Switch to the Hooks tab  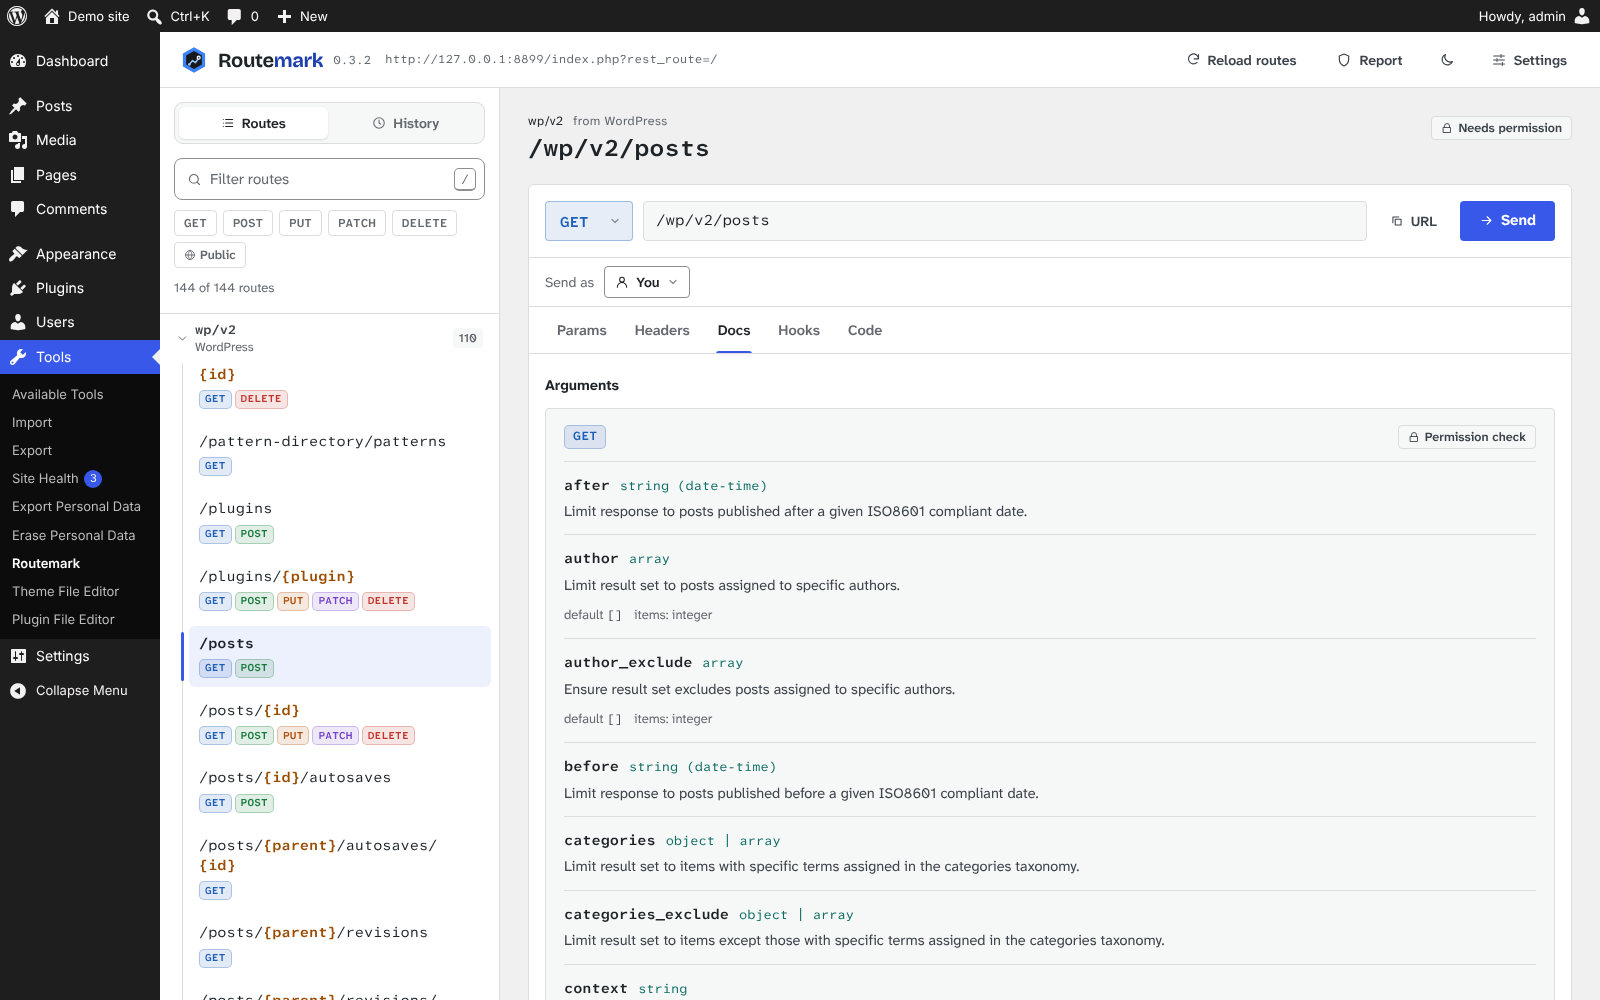(799, 330)
